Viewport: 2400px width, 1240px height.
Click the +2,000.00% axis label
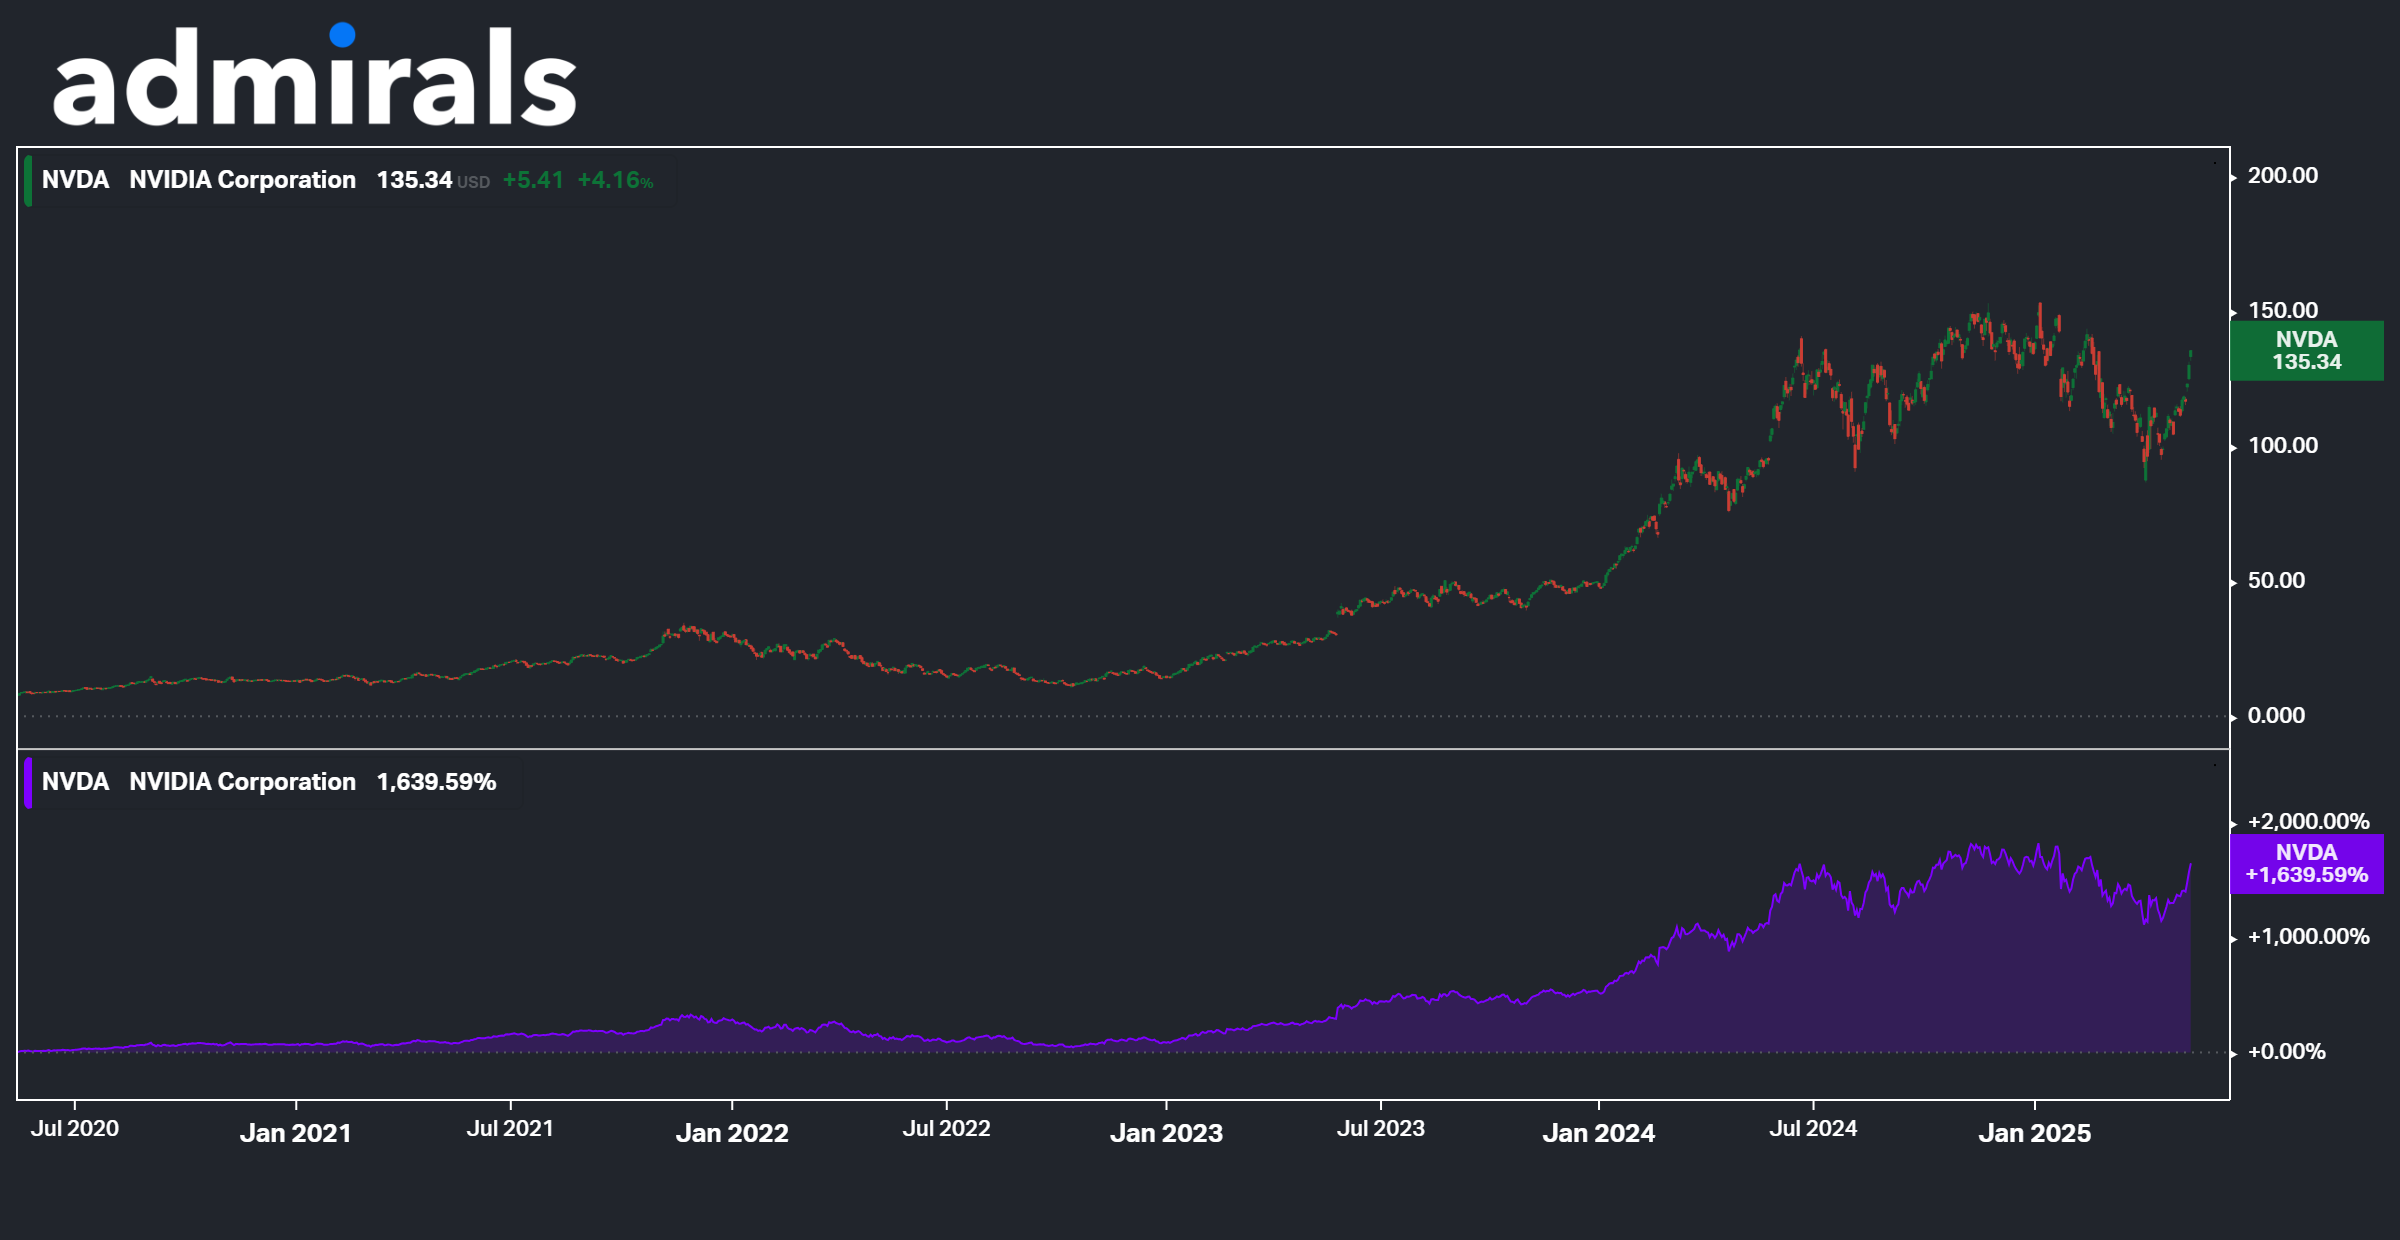point(2308,822)
